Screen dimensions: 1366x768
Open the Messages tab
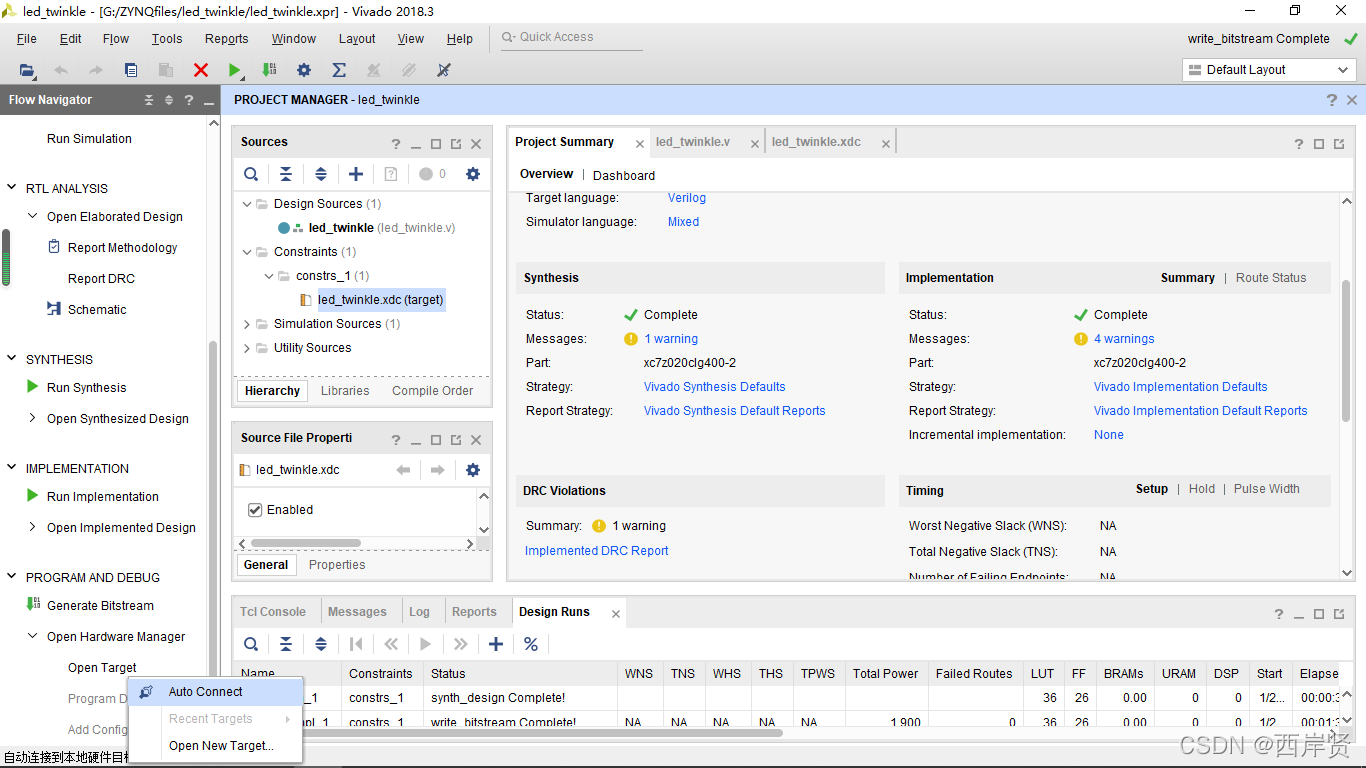[x=357, y=612]
